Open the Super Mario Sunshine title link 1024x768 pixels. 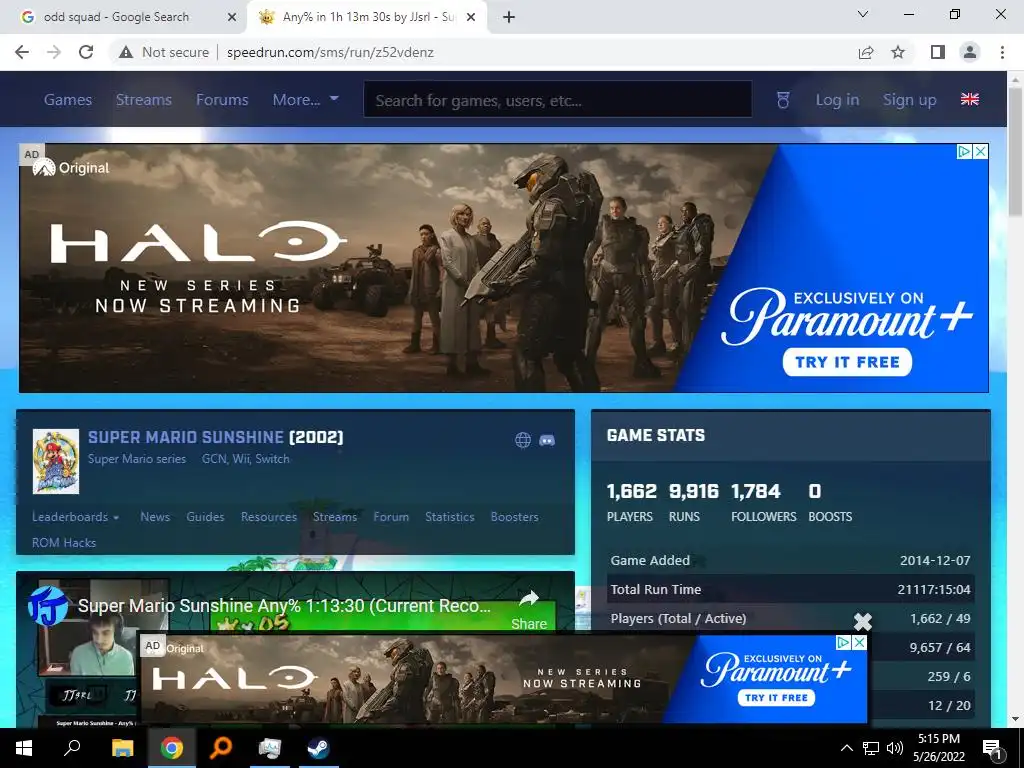tap(186, 437)
